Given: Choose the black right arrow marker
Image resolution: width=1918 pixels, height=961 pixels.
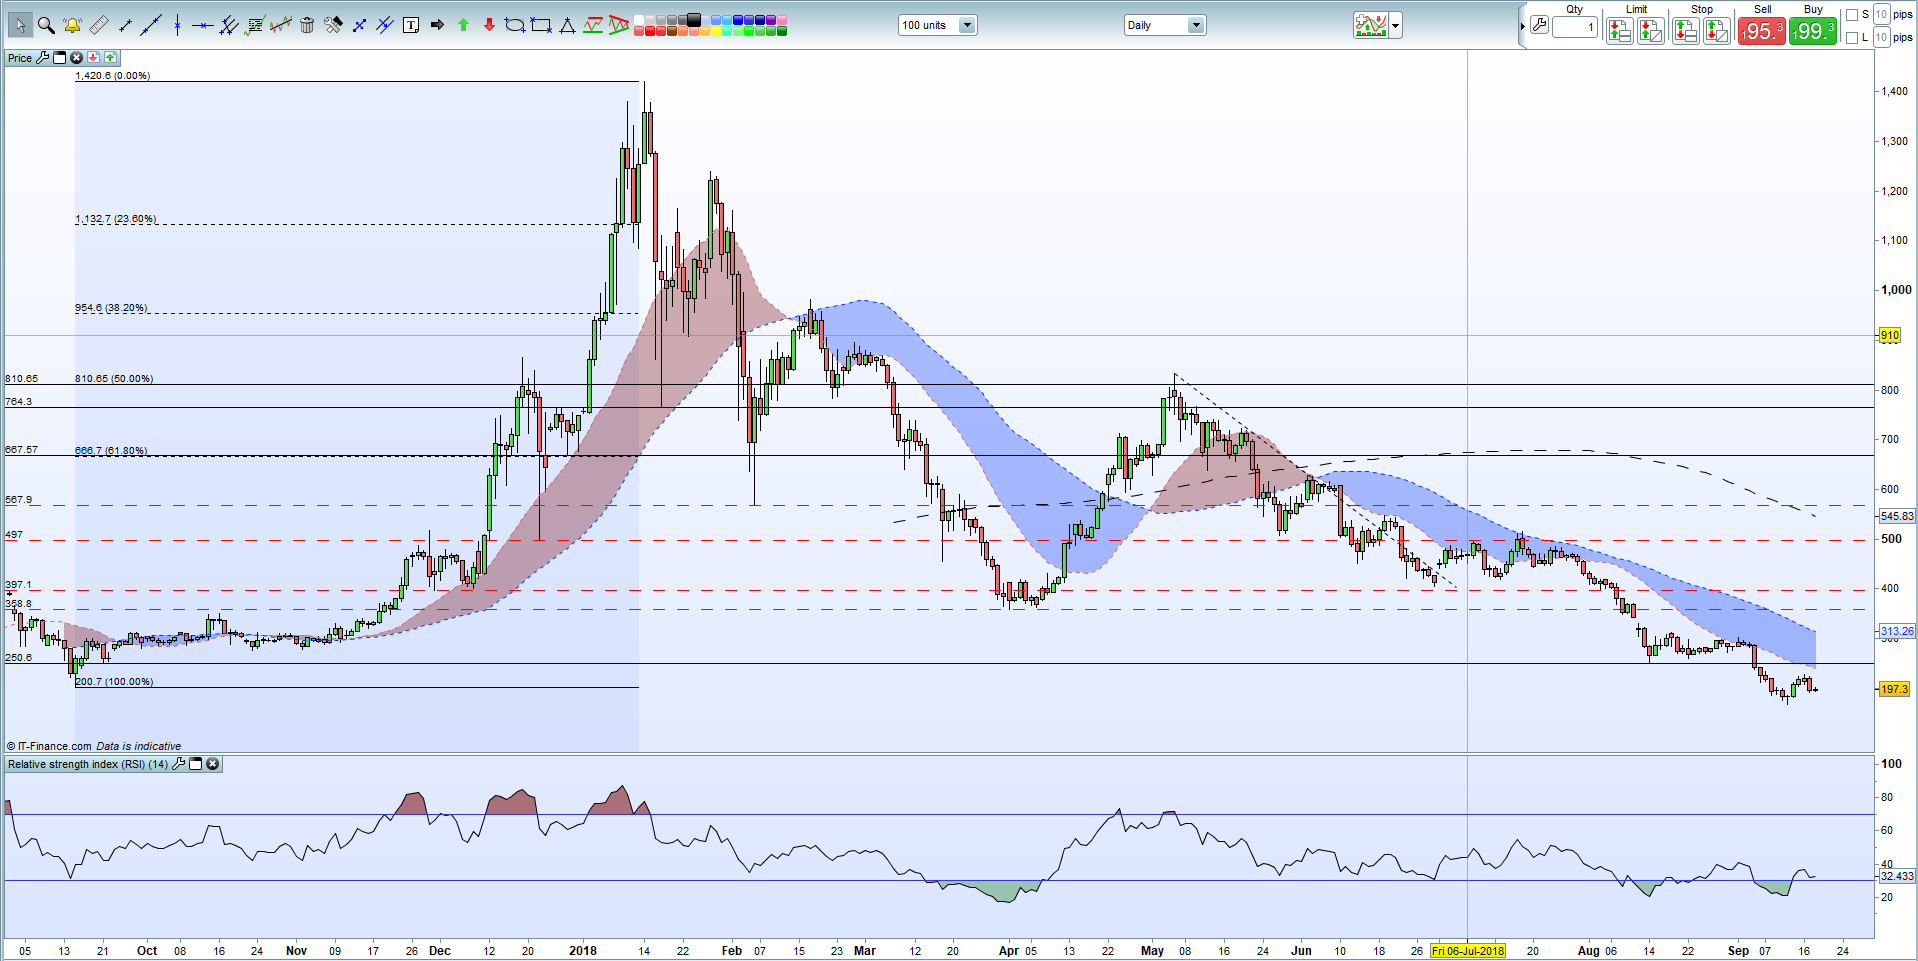Looking at the screenshot, I should tap(437, 25).
